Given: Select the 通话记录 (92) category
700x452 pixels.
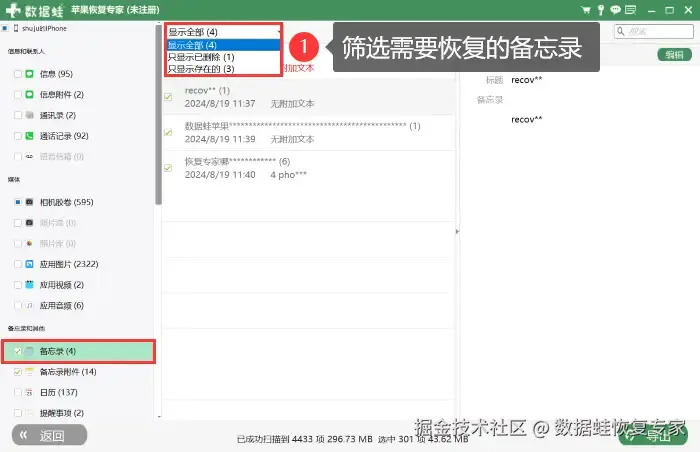Looking at the screenshot, I should [64, 136].
